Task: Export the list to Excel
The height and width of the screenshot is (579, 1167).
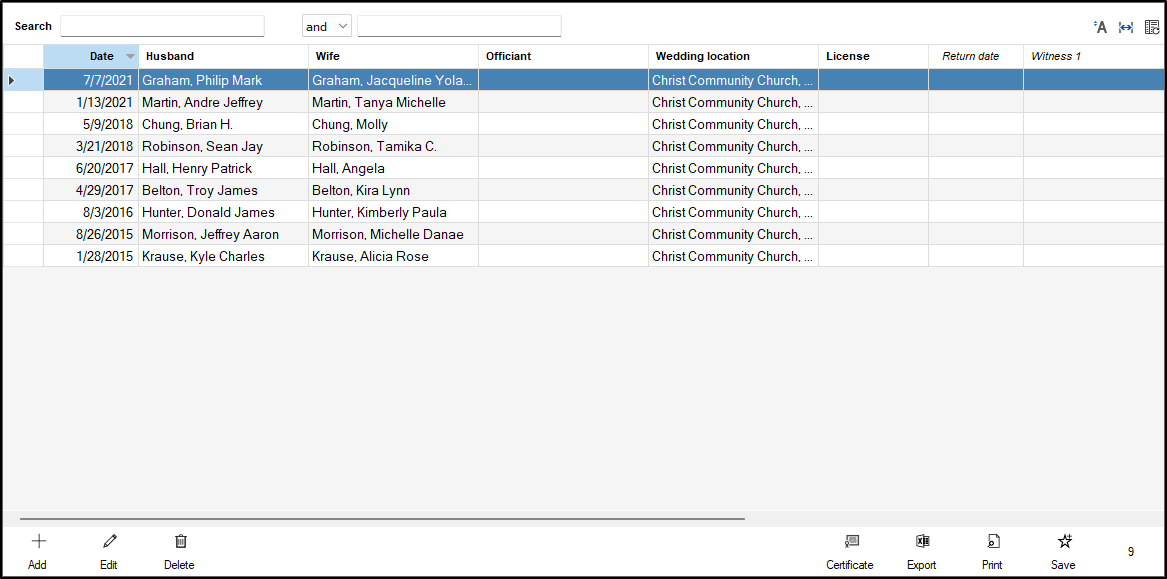Action: point(922,542)
